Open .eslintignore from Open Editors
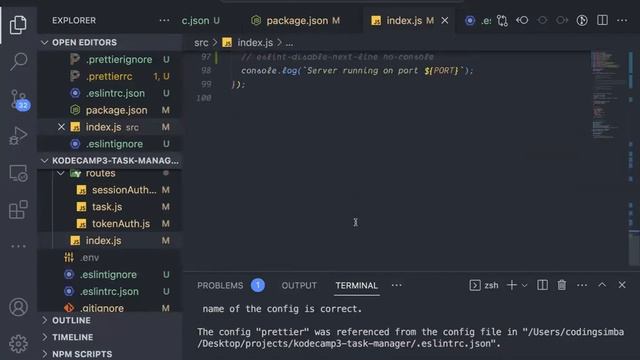This screenshot has width=640, height=360. [x=109, y=144]
